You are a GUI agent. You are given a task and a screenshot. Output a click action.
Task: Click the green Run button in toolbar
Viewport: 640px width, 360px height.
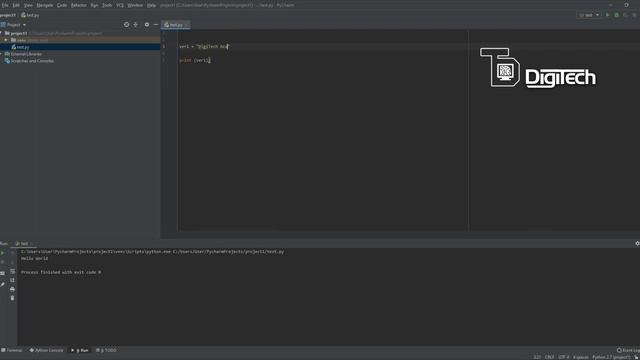[608, 15]
